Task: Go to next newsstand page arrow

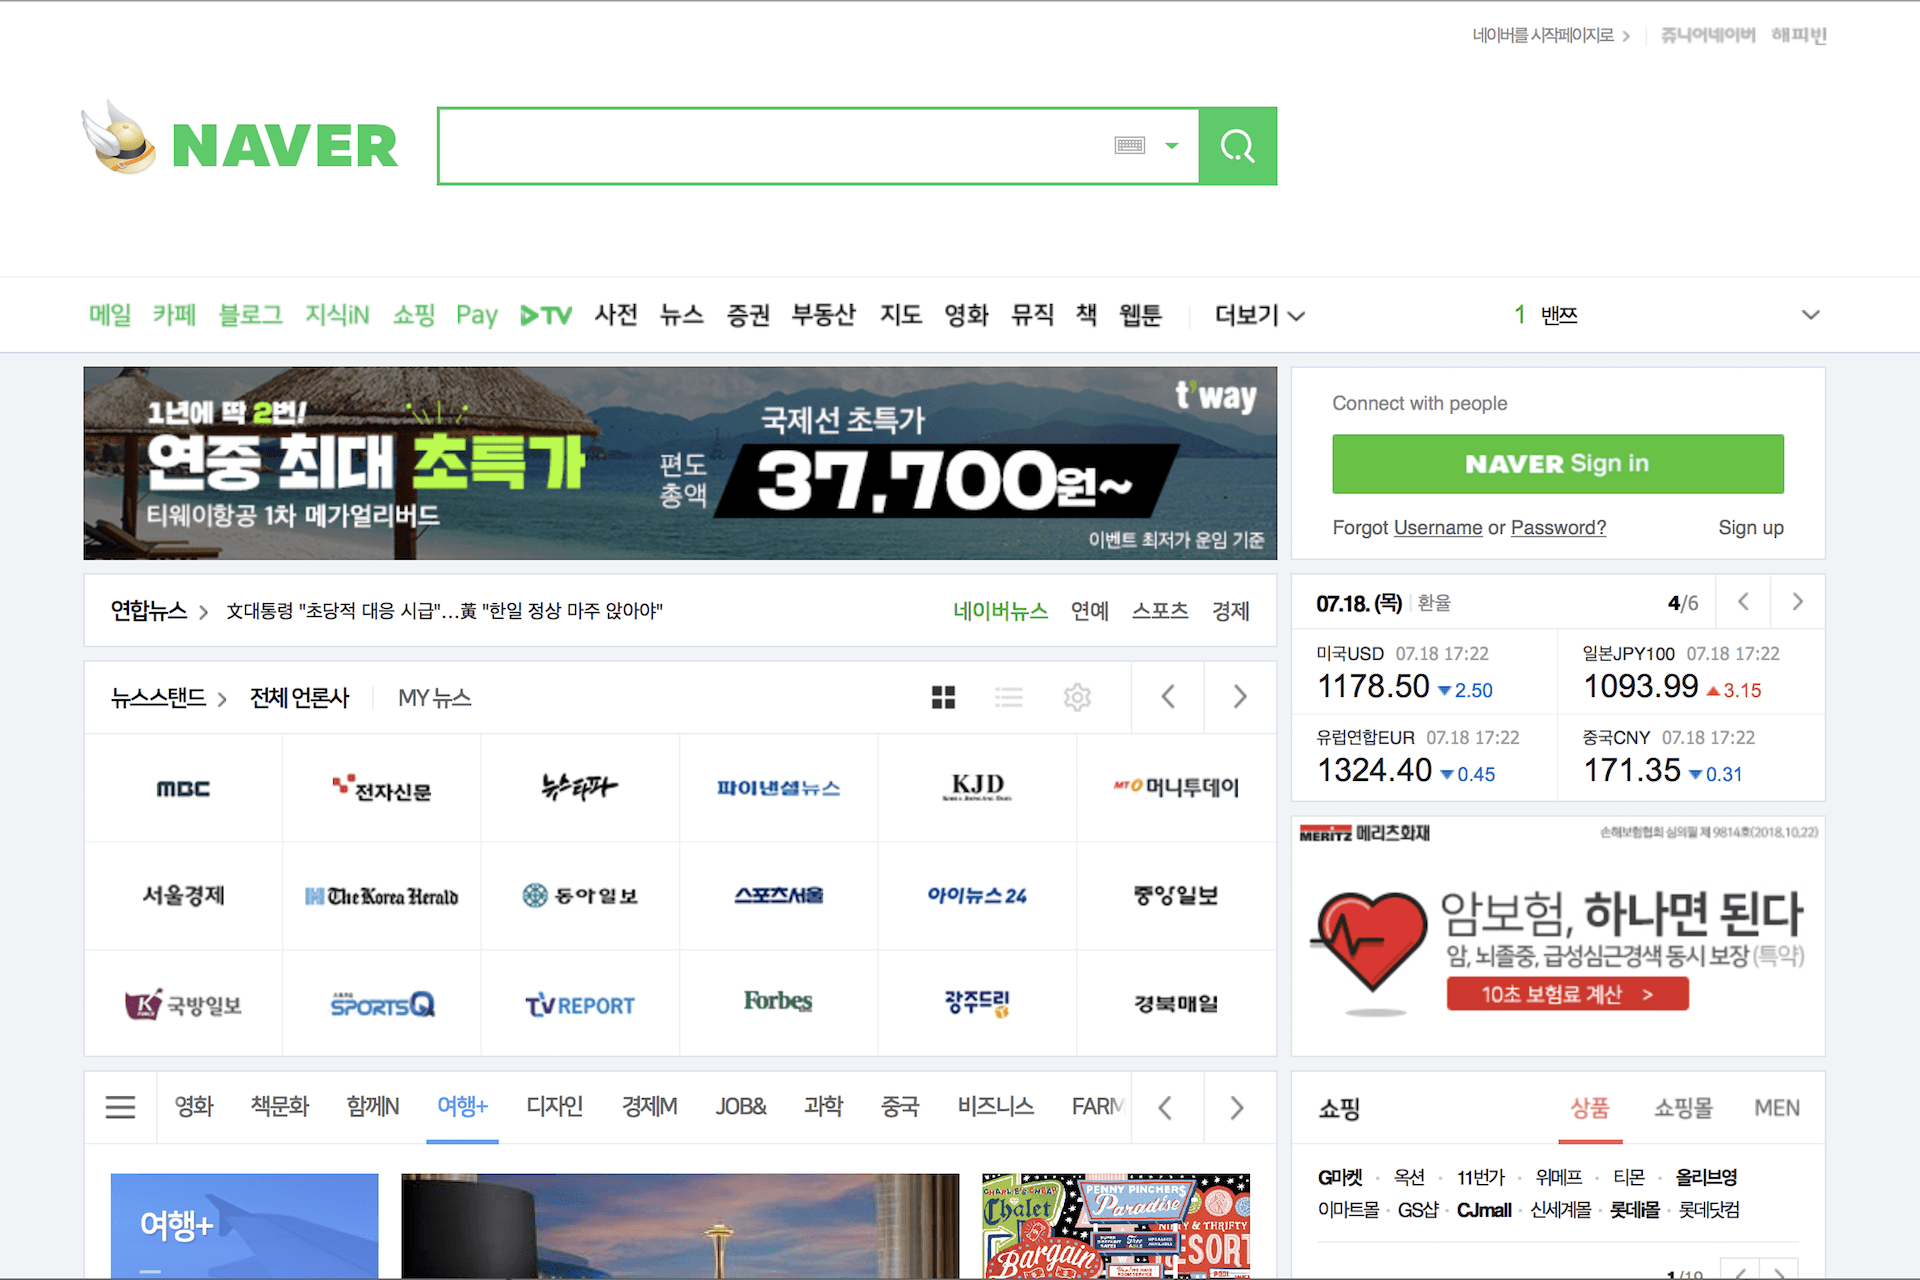Action: (x=1240, y=697)
